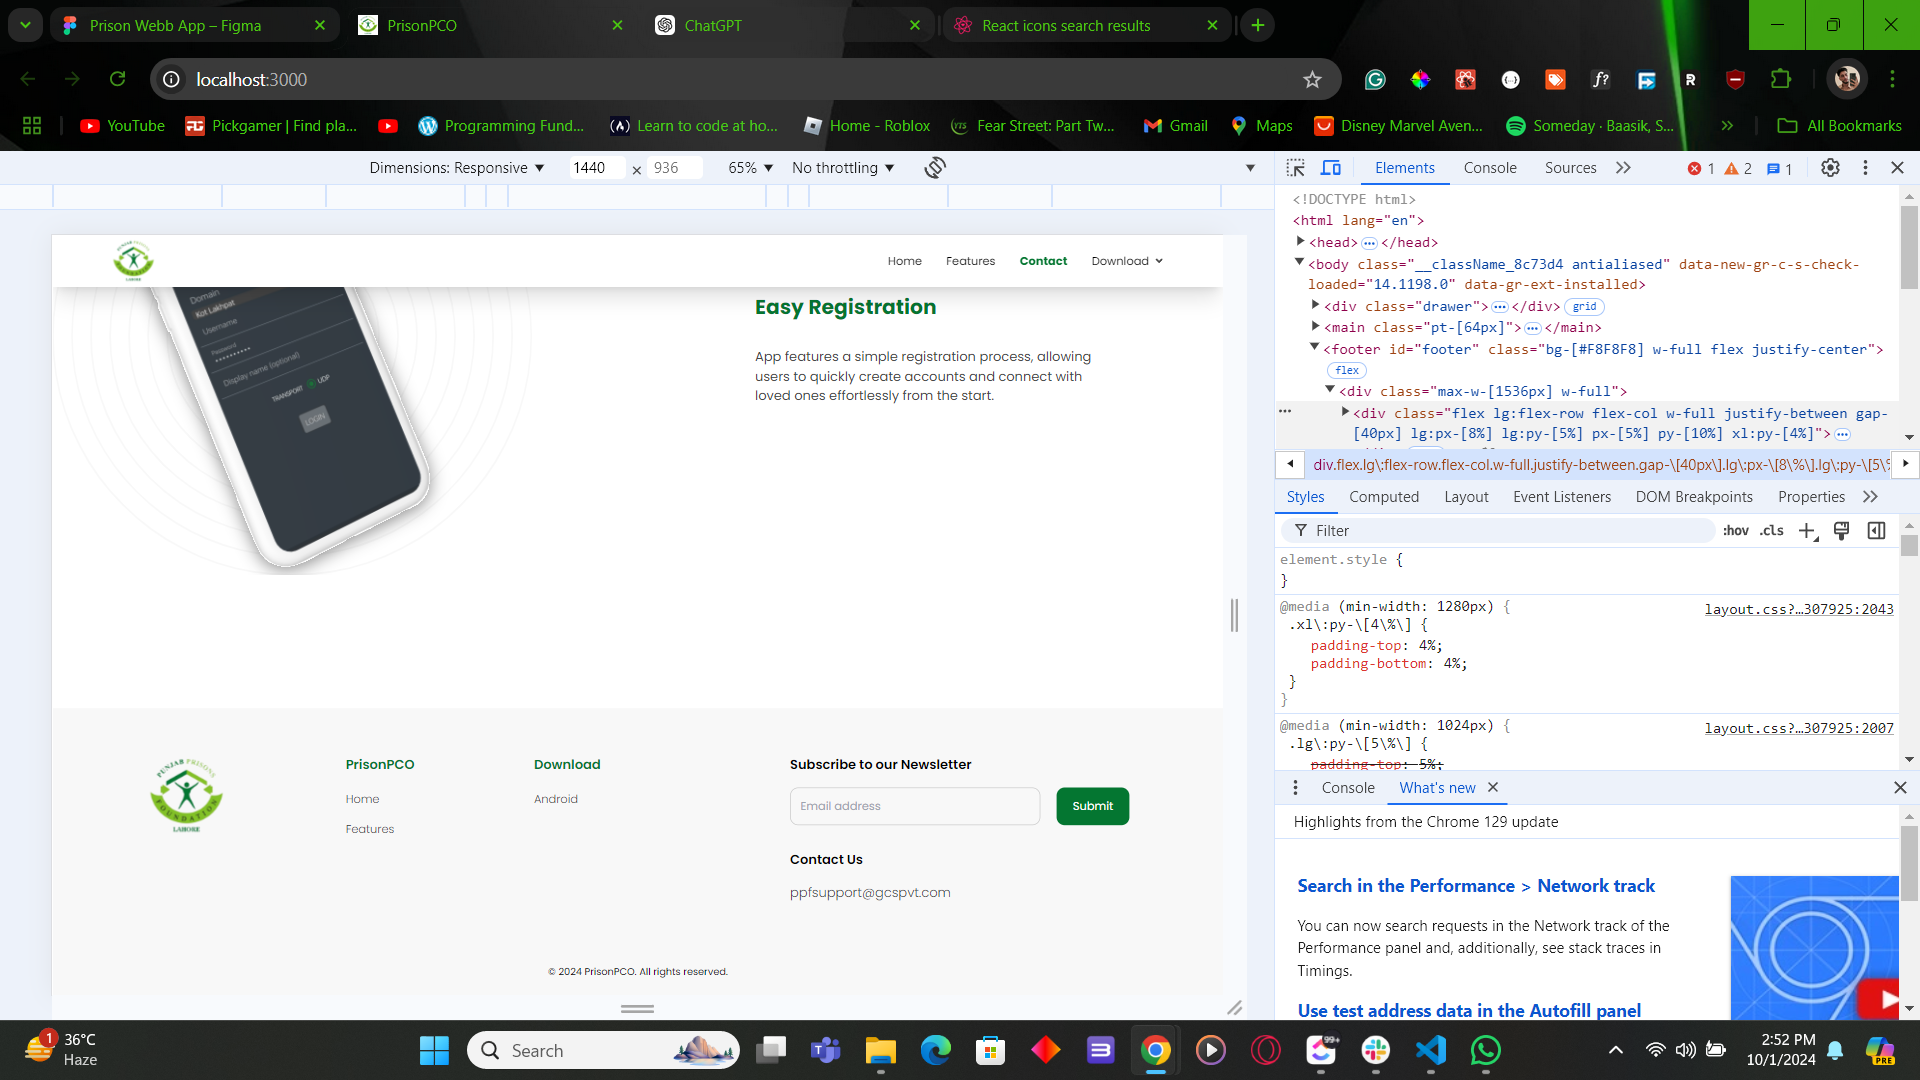The height and width of the screenshot is (1080, 1920).
Task: Expand the main element node
Action: (1316, 327)
